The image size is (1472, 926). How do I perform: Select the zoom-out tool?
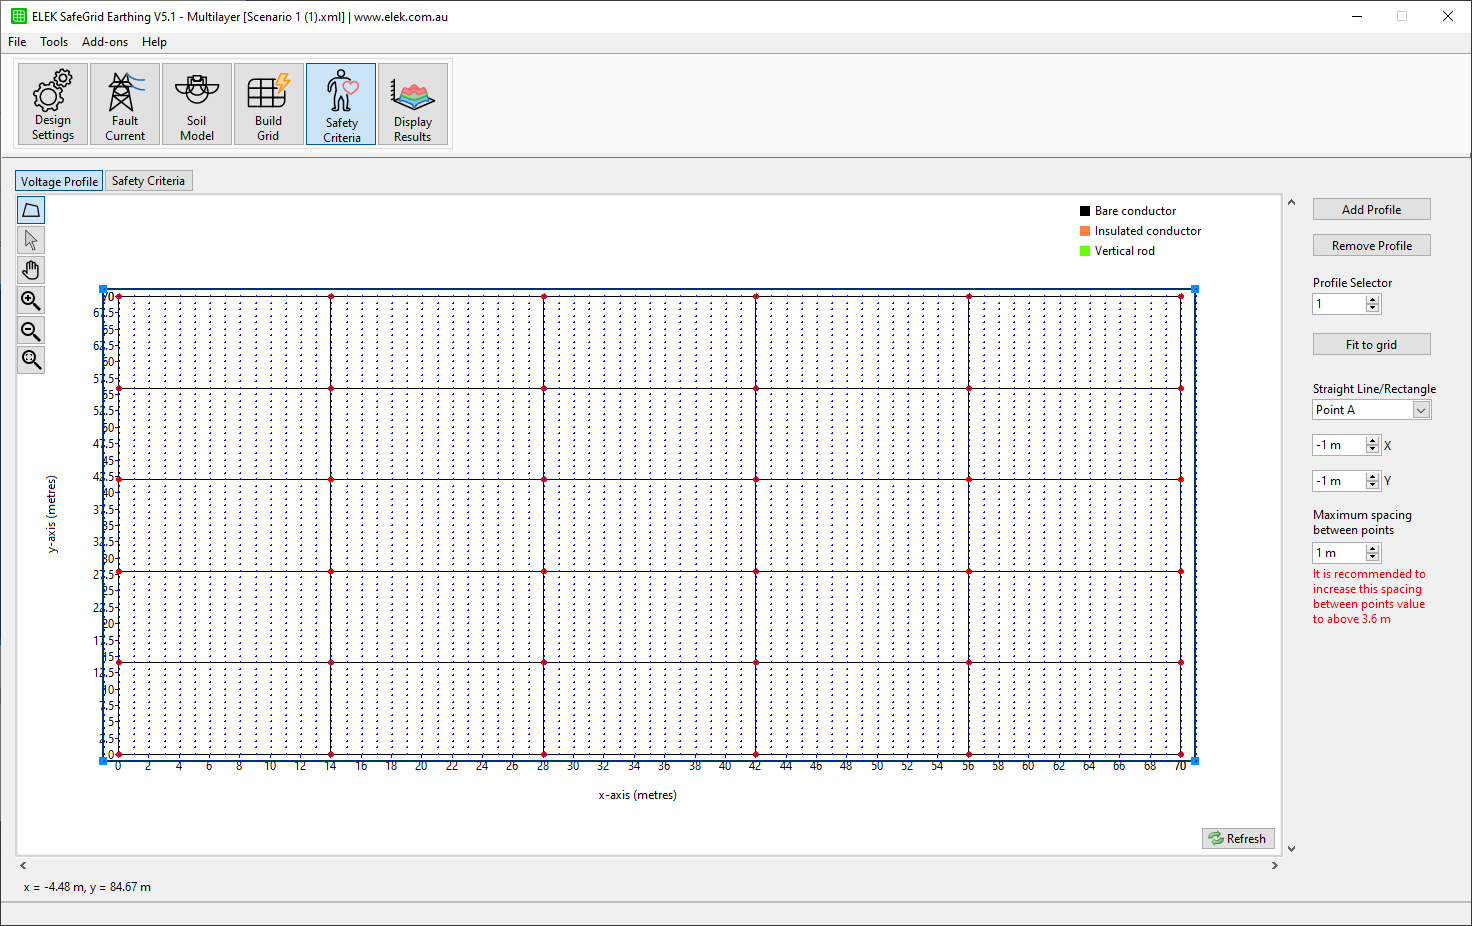(x=30, y=329)
